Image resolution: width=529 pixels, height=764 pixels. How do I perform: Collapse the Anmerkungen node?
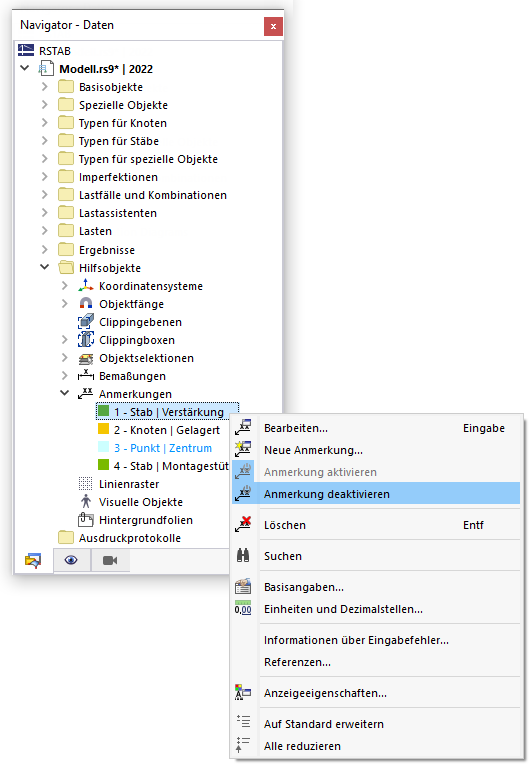pos(64,393)
